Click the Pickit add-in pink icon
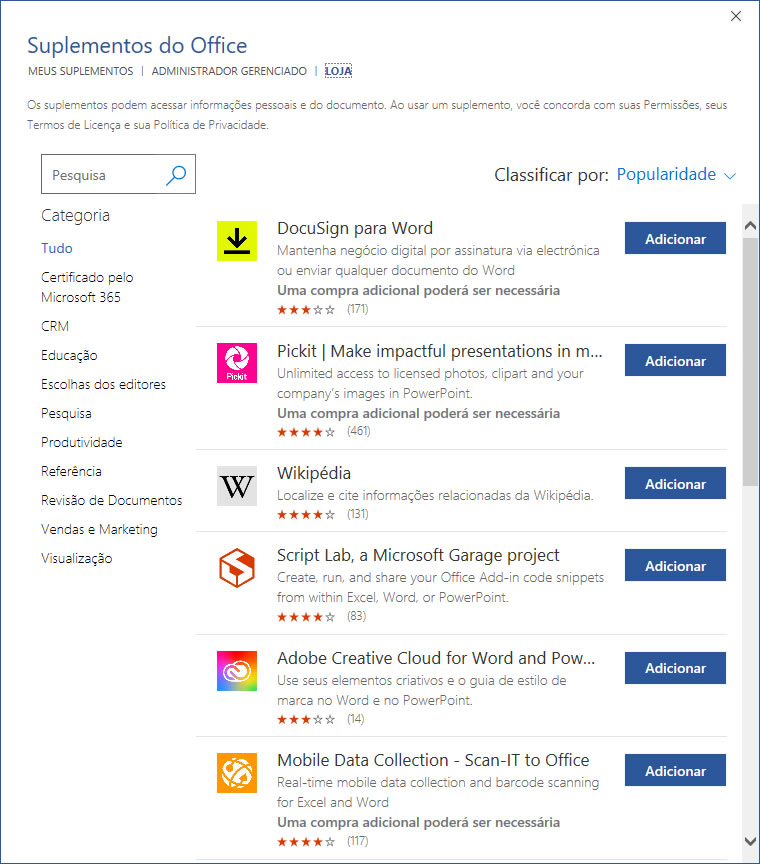Viewport: 760px width, 864px height. tap(237, 363)
